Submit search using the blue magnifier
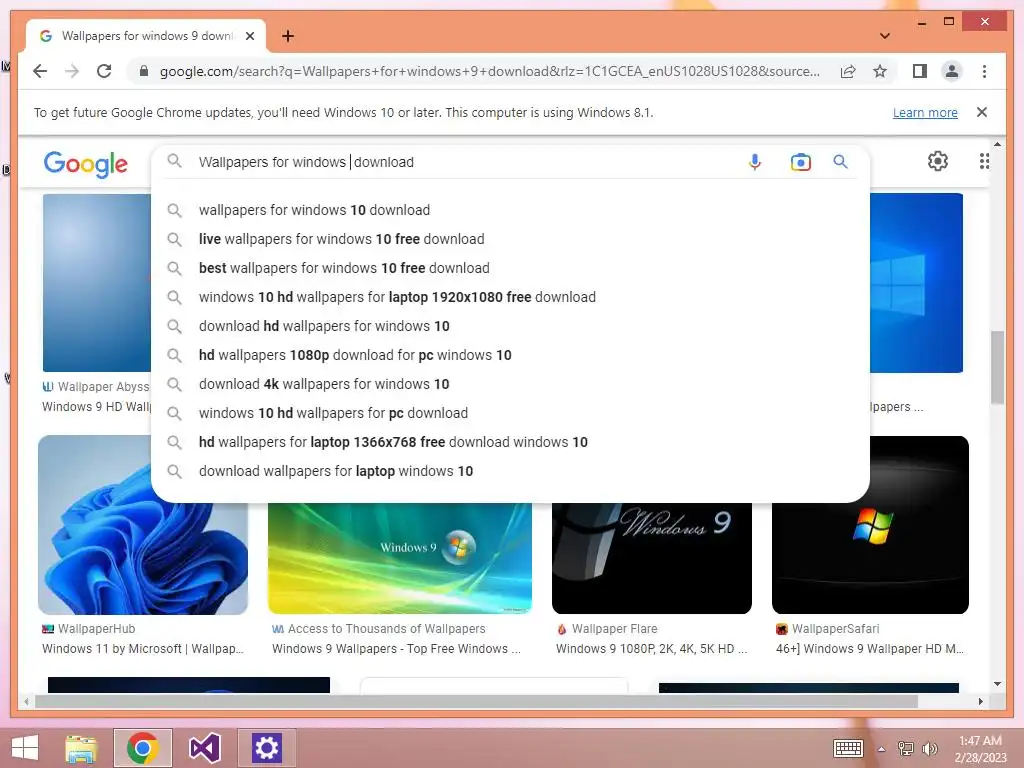The width and height of the screenshot is (1024, 768). click(x=840, y=161)
